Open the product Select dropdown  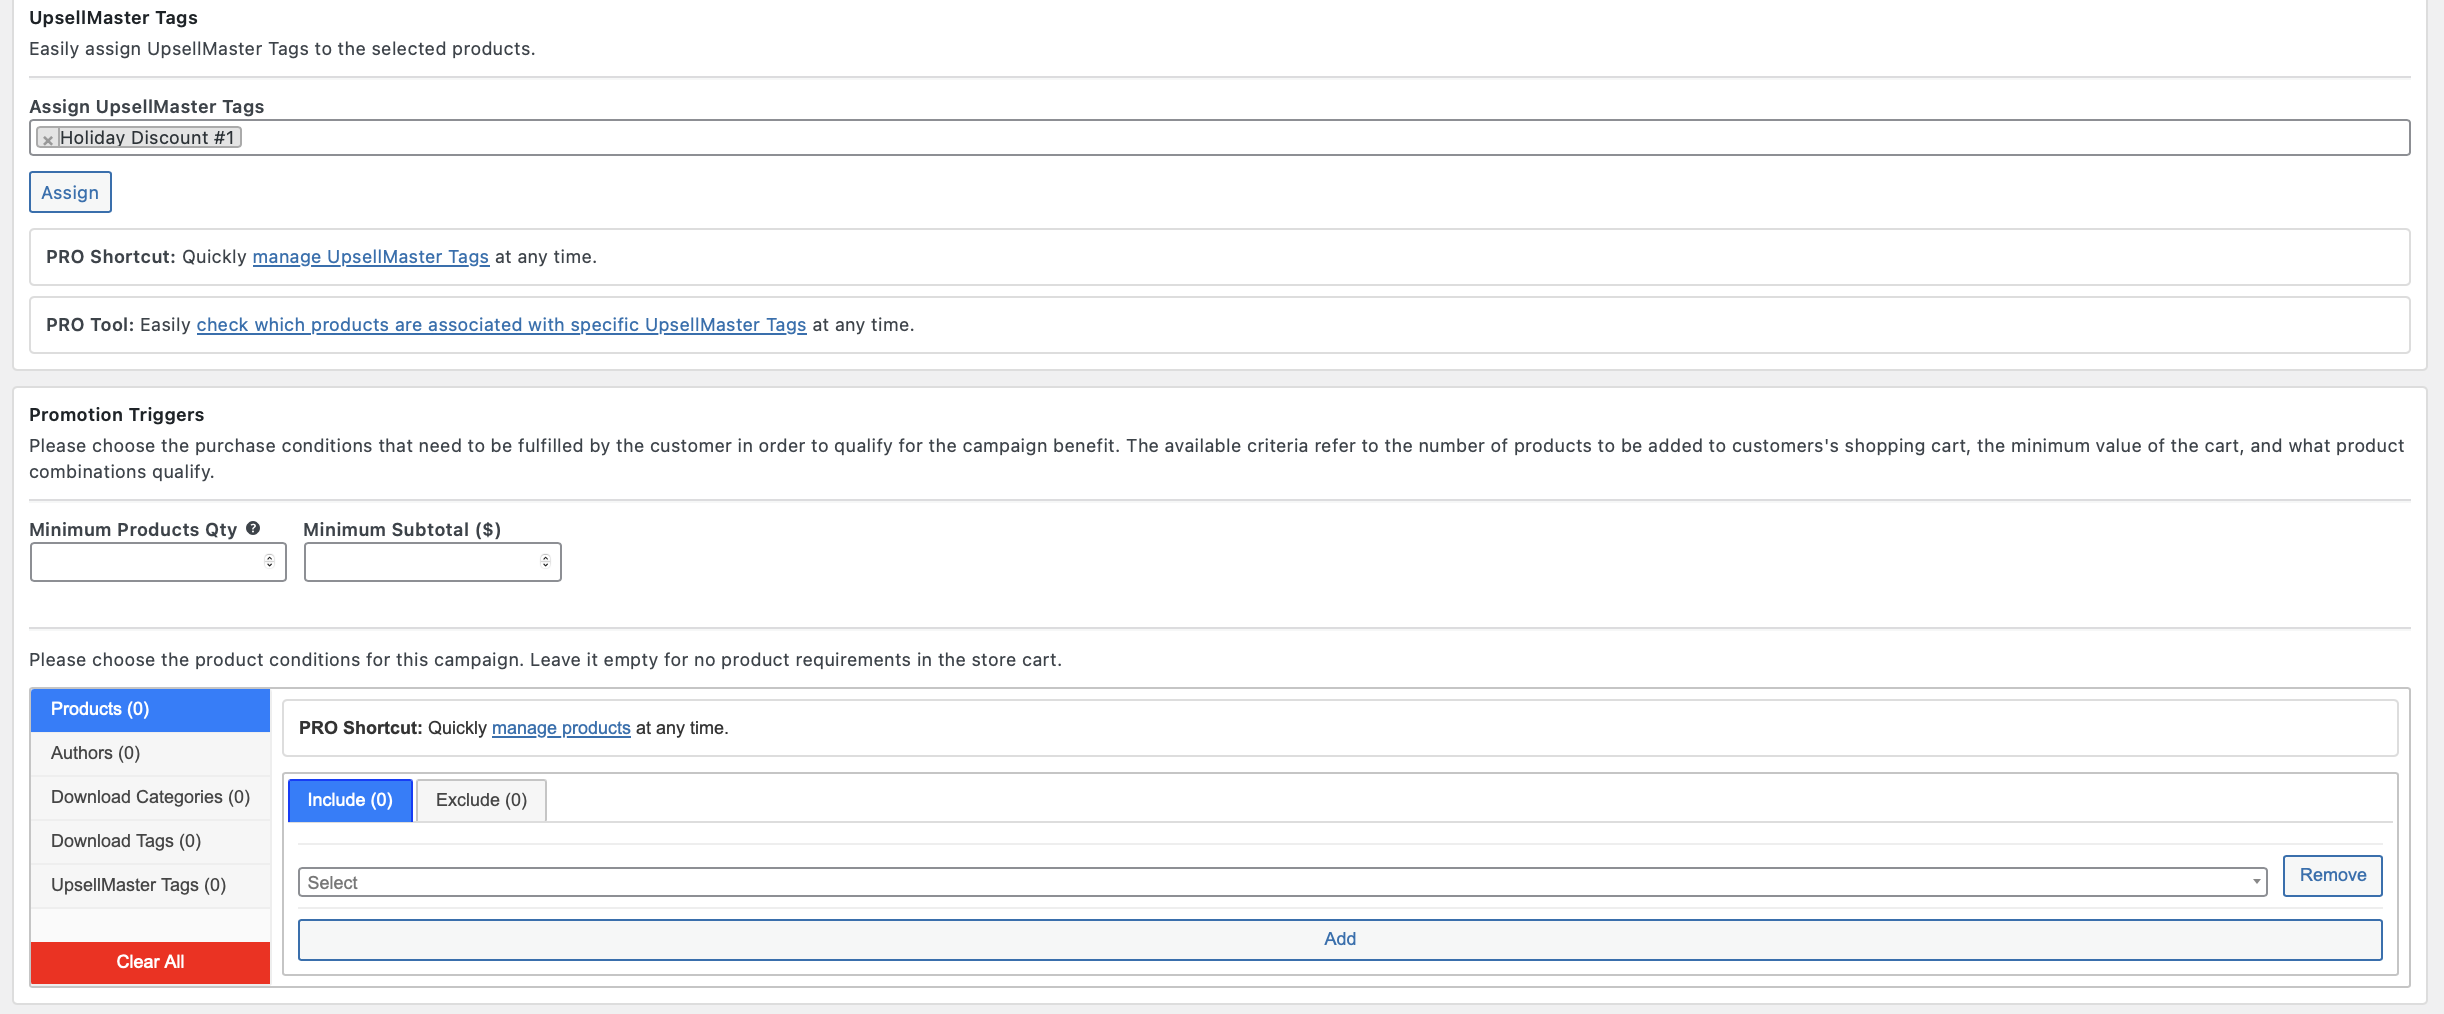(1282, 883)
